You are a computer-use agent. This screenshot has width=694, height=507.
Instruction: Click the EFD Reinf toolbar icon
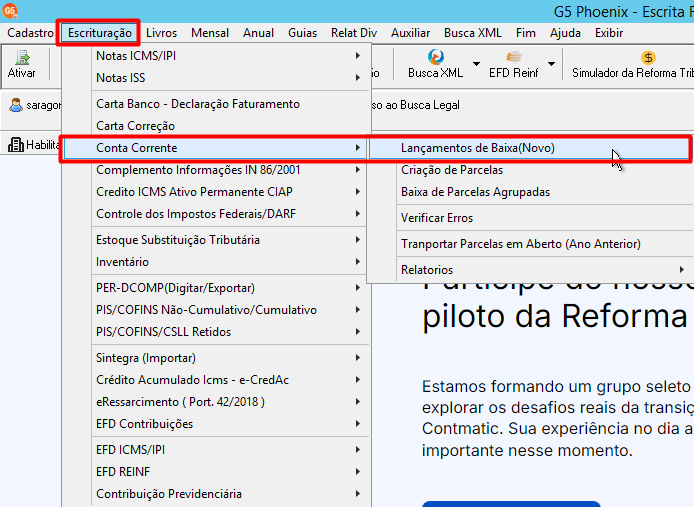pyautogui.click(x=513, y=57)
